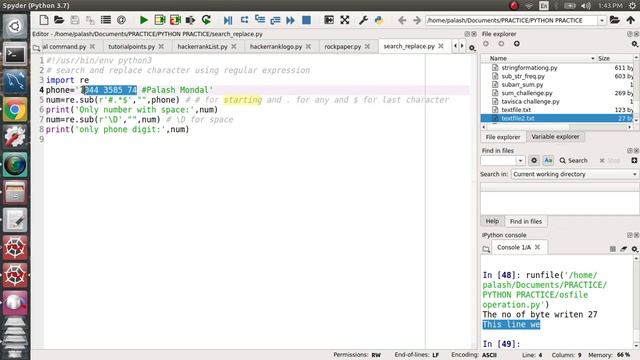Save the current file

click(75, 20)
